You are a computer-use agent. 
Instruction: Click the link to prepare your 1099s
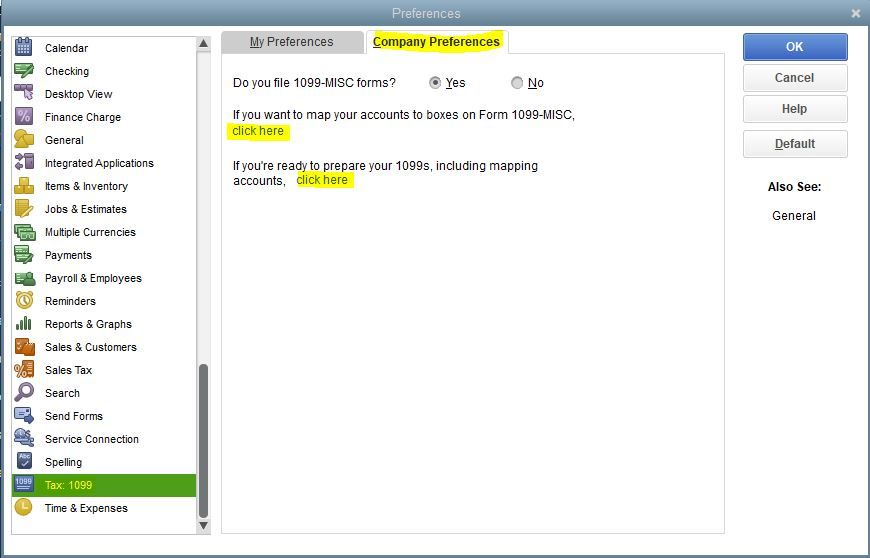tap(322, 180)
